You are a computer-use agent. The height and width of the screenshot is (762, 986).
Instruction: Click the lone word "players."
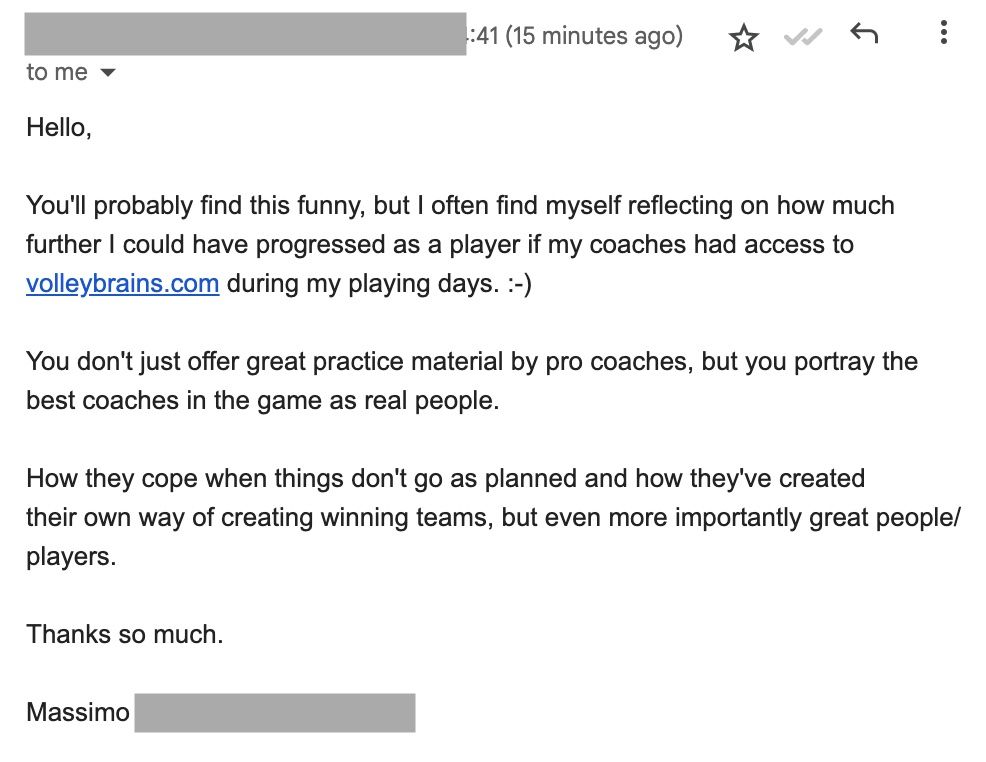tap(71, 557)
